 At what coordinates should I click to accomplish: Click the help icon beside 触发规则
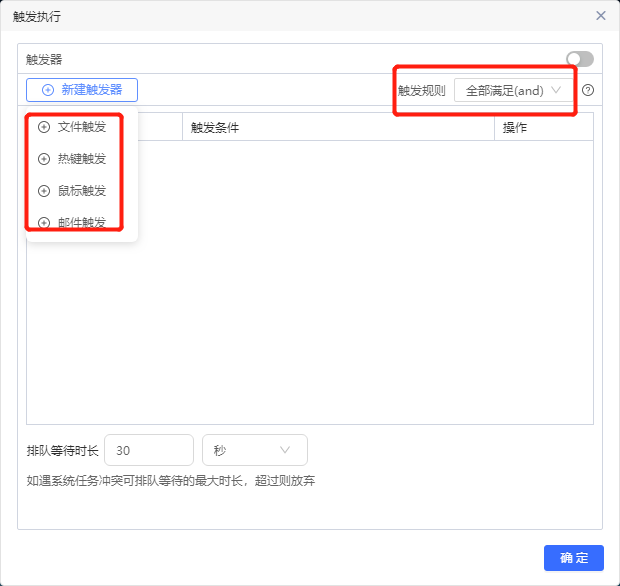coord(588,91)
